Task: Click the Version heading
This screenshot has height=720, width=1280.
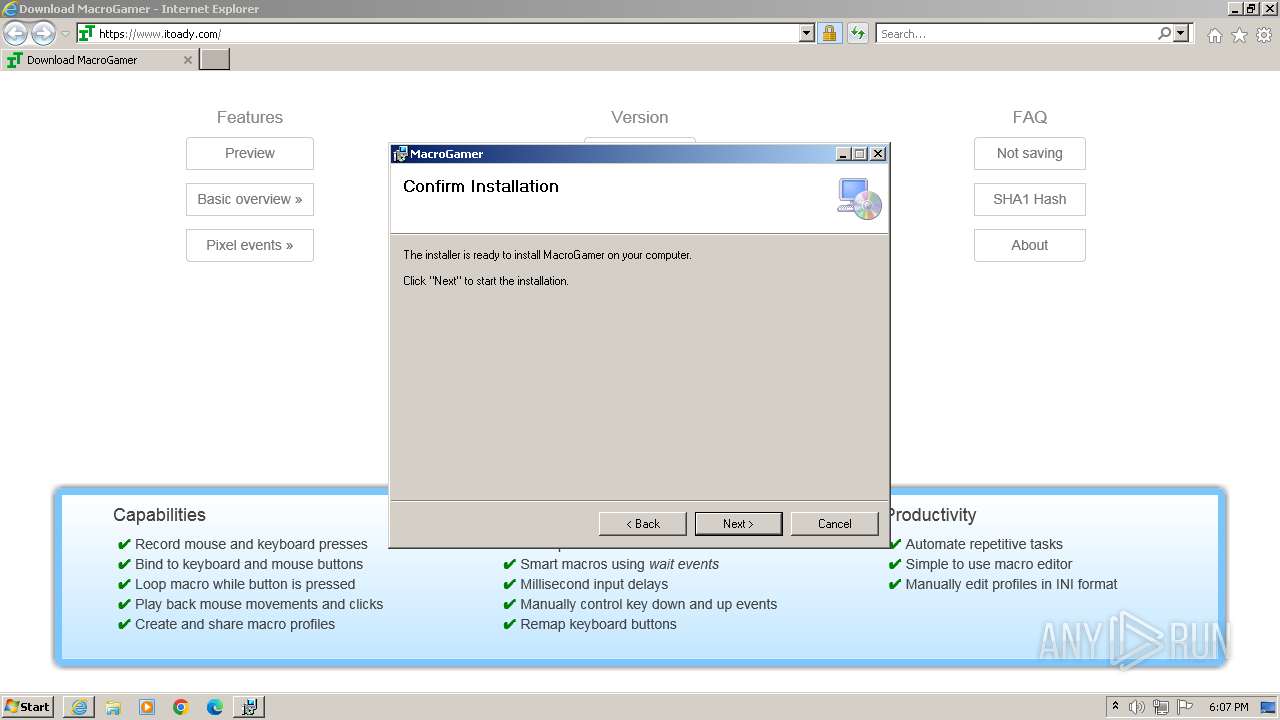Action: click(640, 117)
